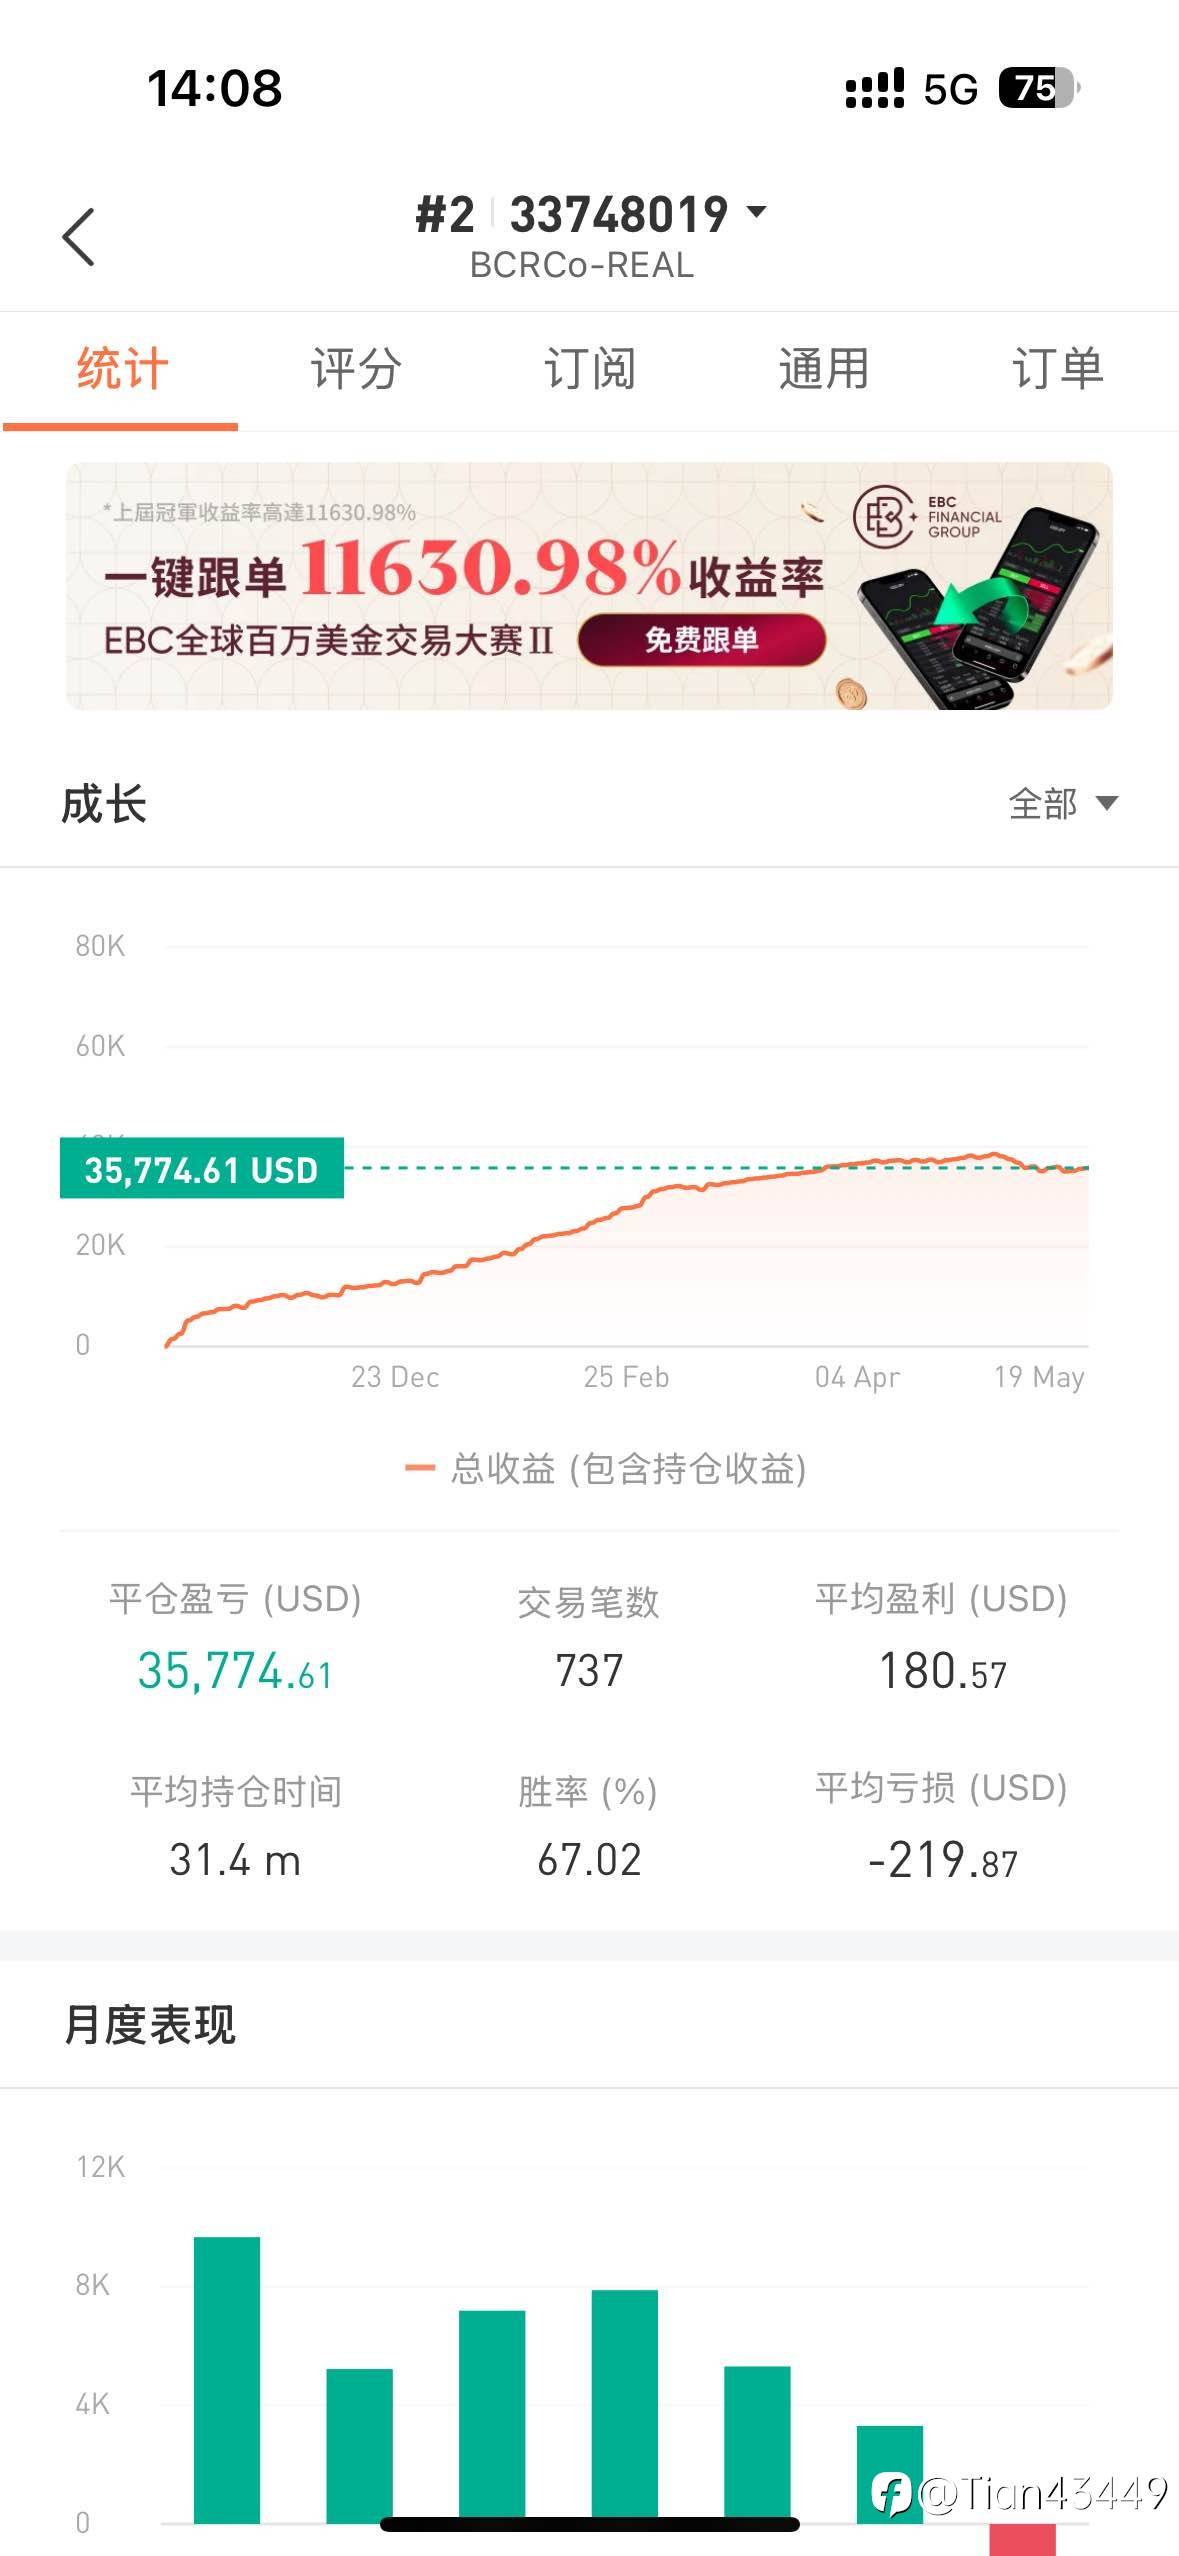Click the 35,774.61 USD chart value label
The width and height of the screenshot is (1179, 2556).
tap(202, 1168)
